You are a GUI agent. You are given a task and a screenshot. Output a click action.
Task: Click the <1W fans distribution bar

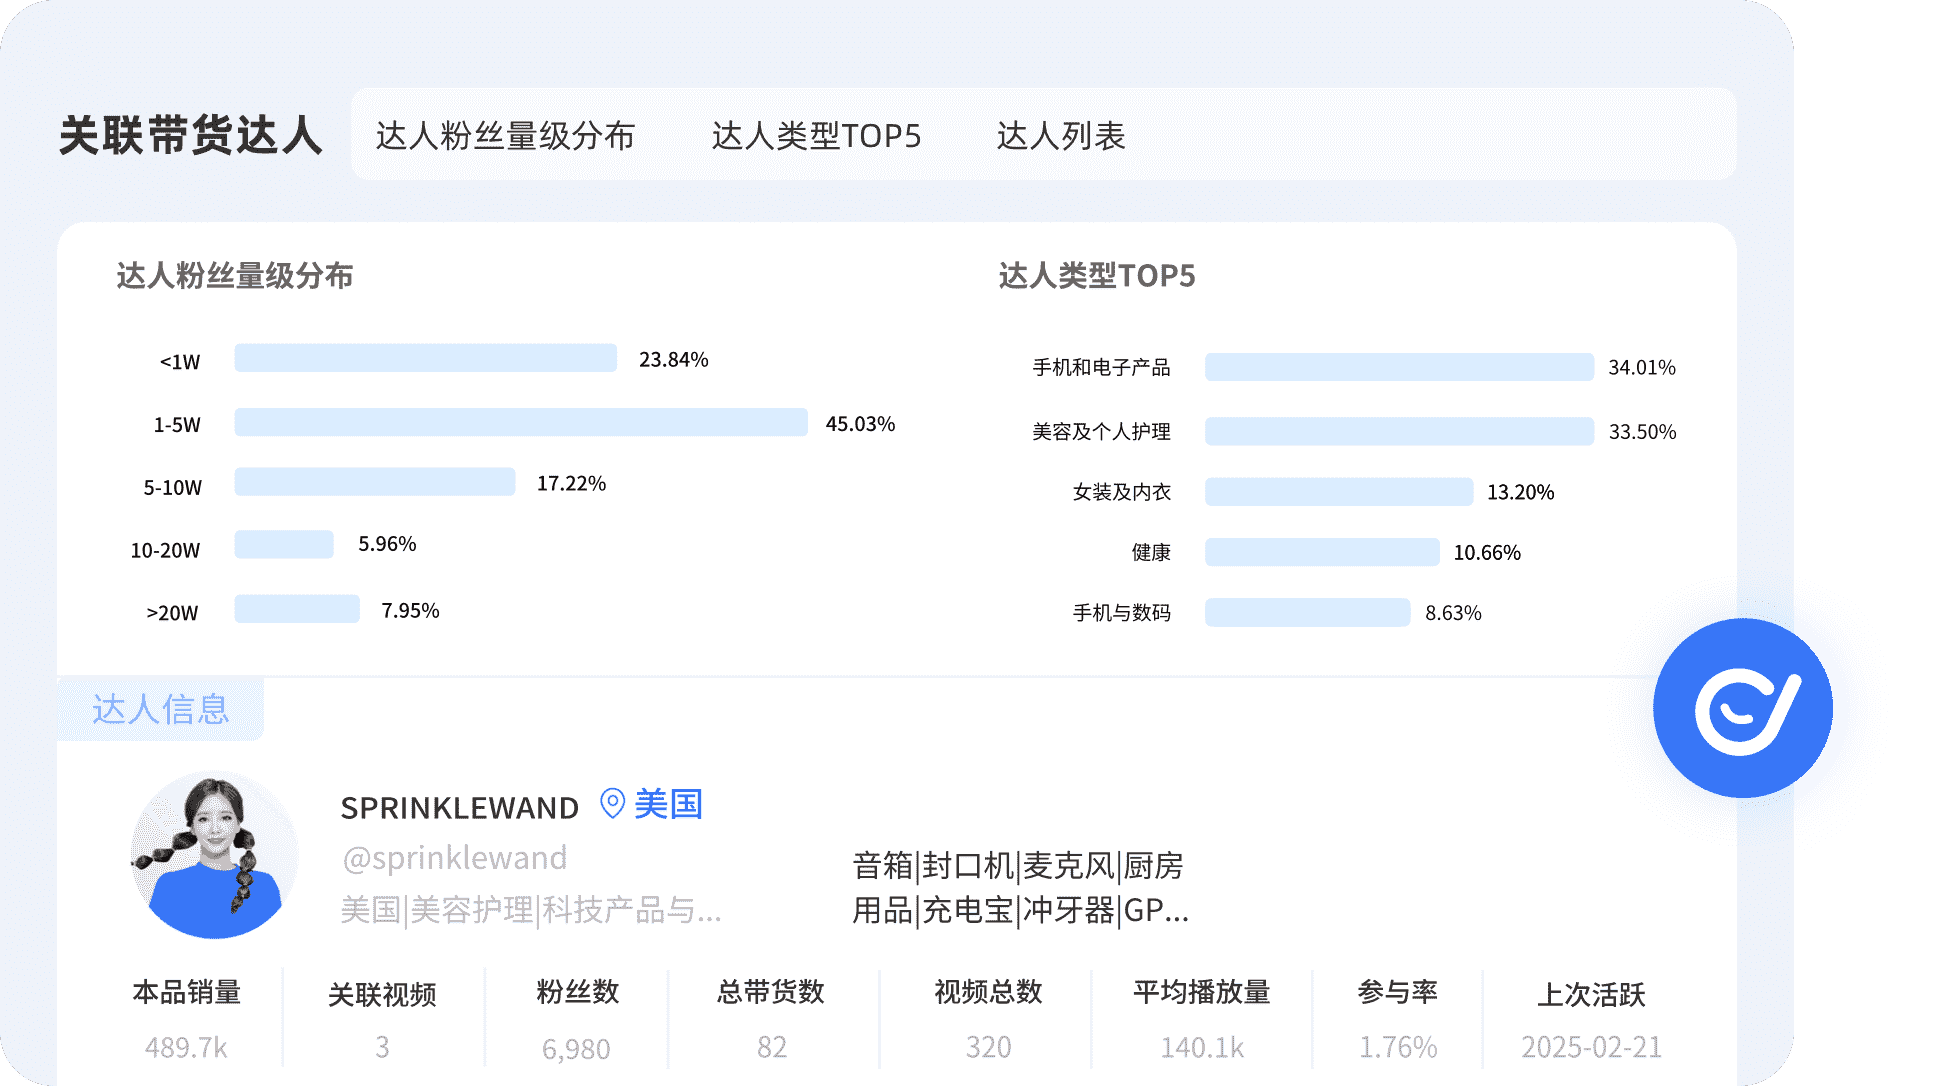coord(425,358)
